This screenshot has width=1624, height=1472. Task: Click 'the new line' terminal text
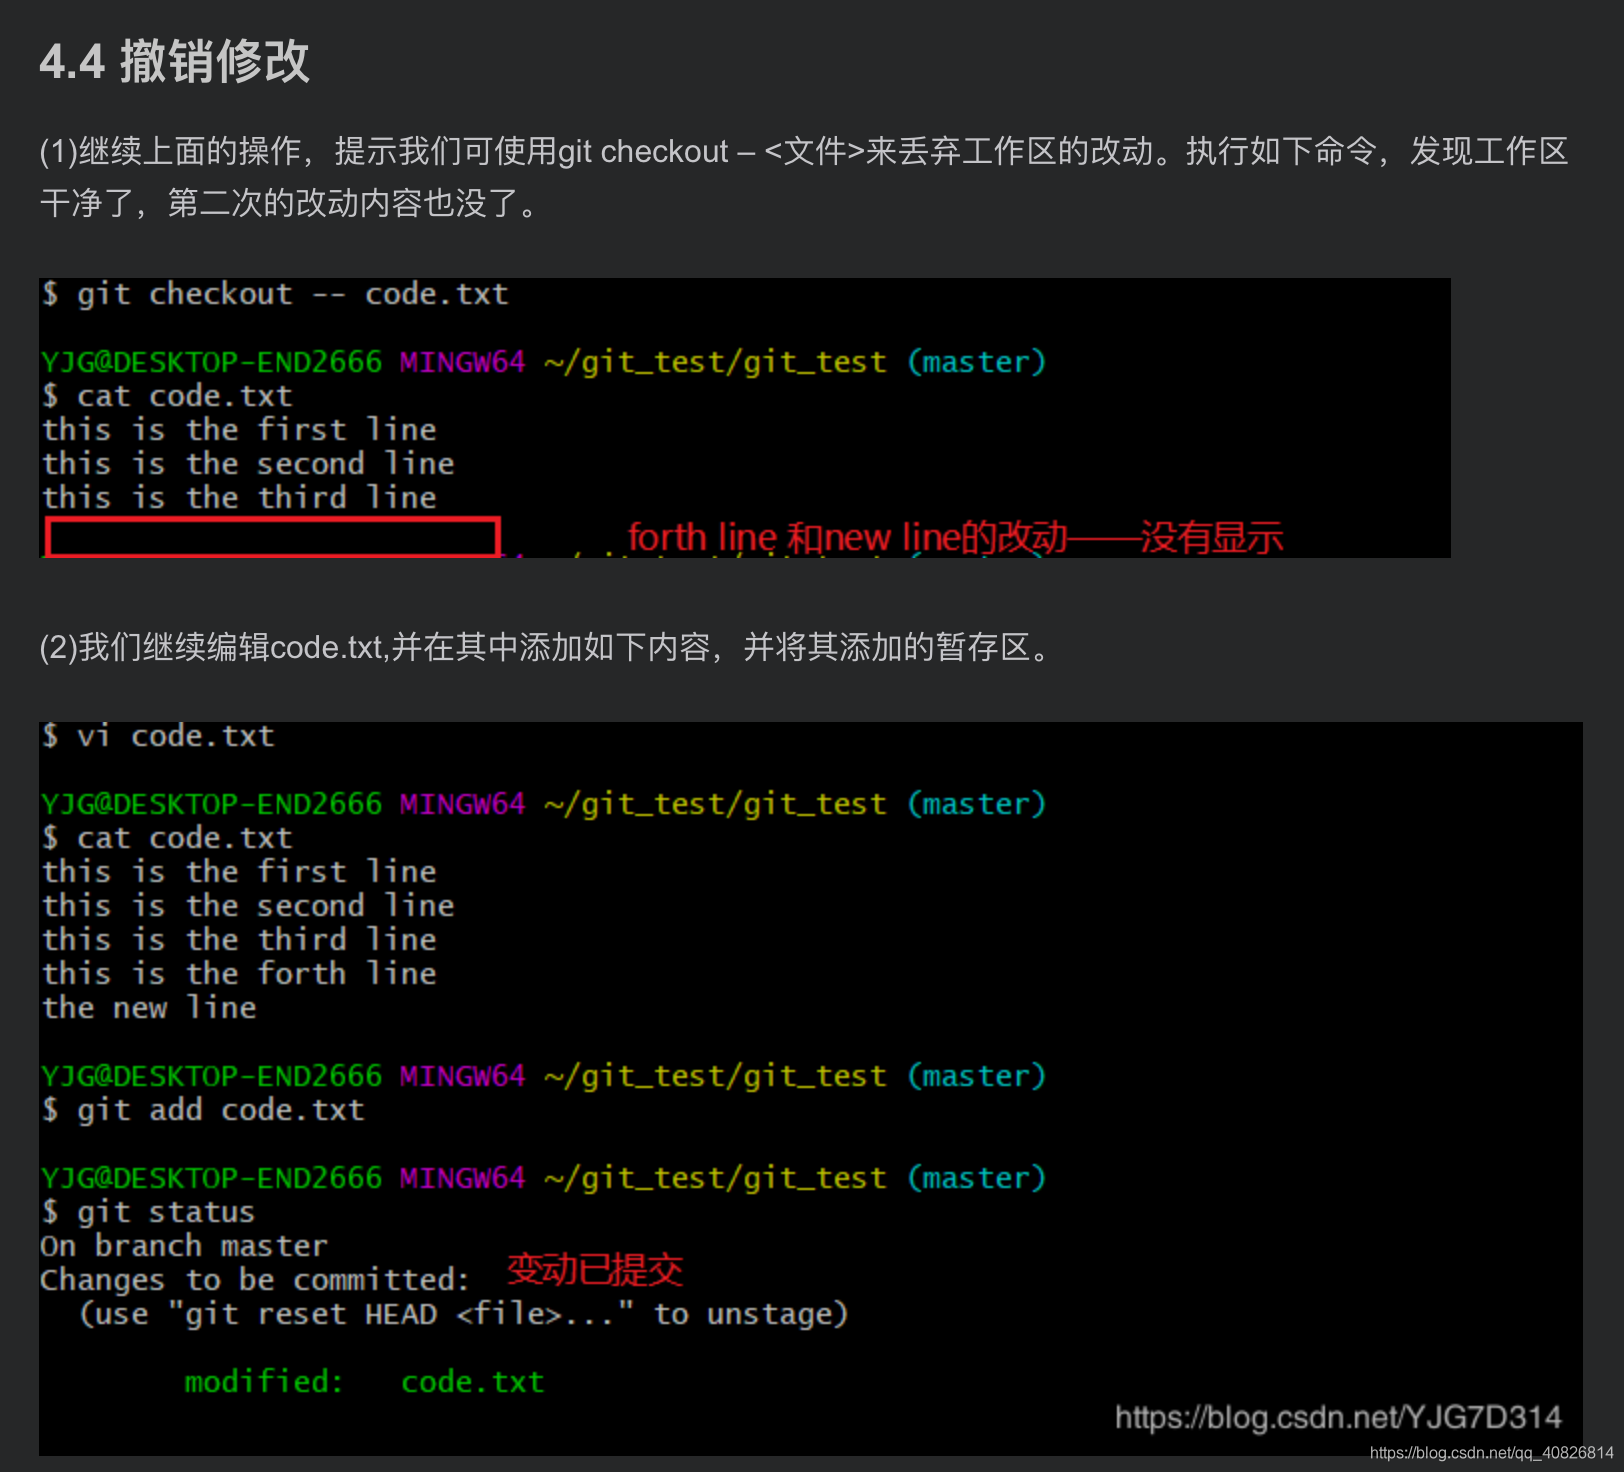point(149,1007)
